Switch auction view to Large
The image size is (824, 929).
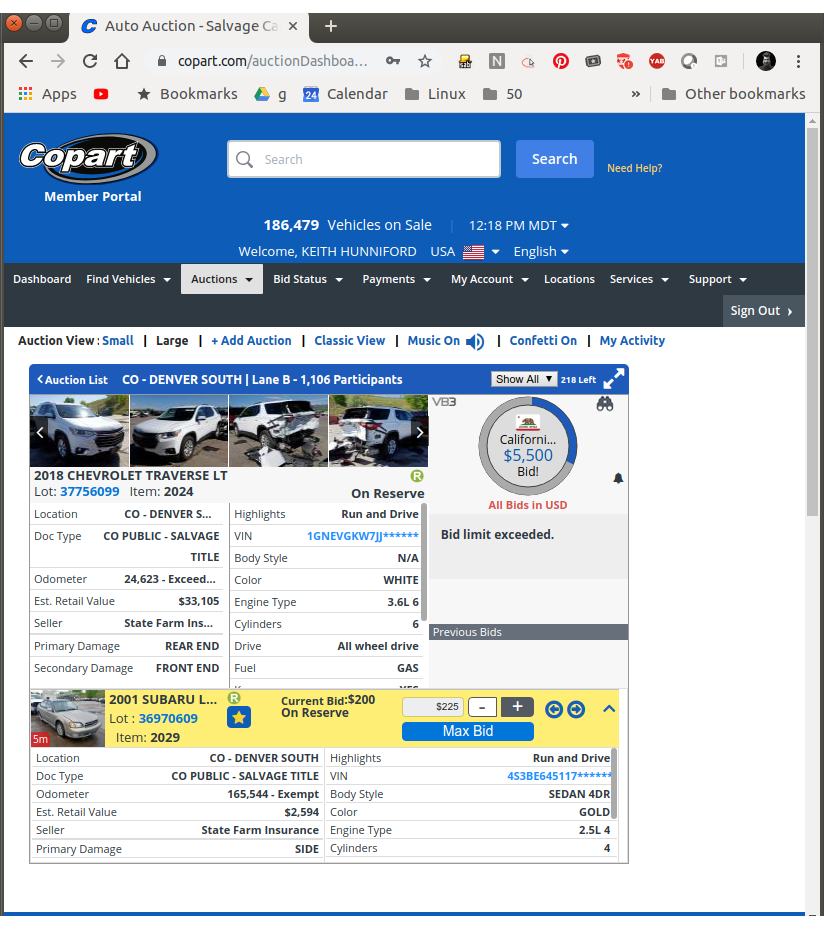(172, 341)
